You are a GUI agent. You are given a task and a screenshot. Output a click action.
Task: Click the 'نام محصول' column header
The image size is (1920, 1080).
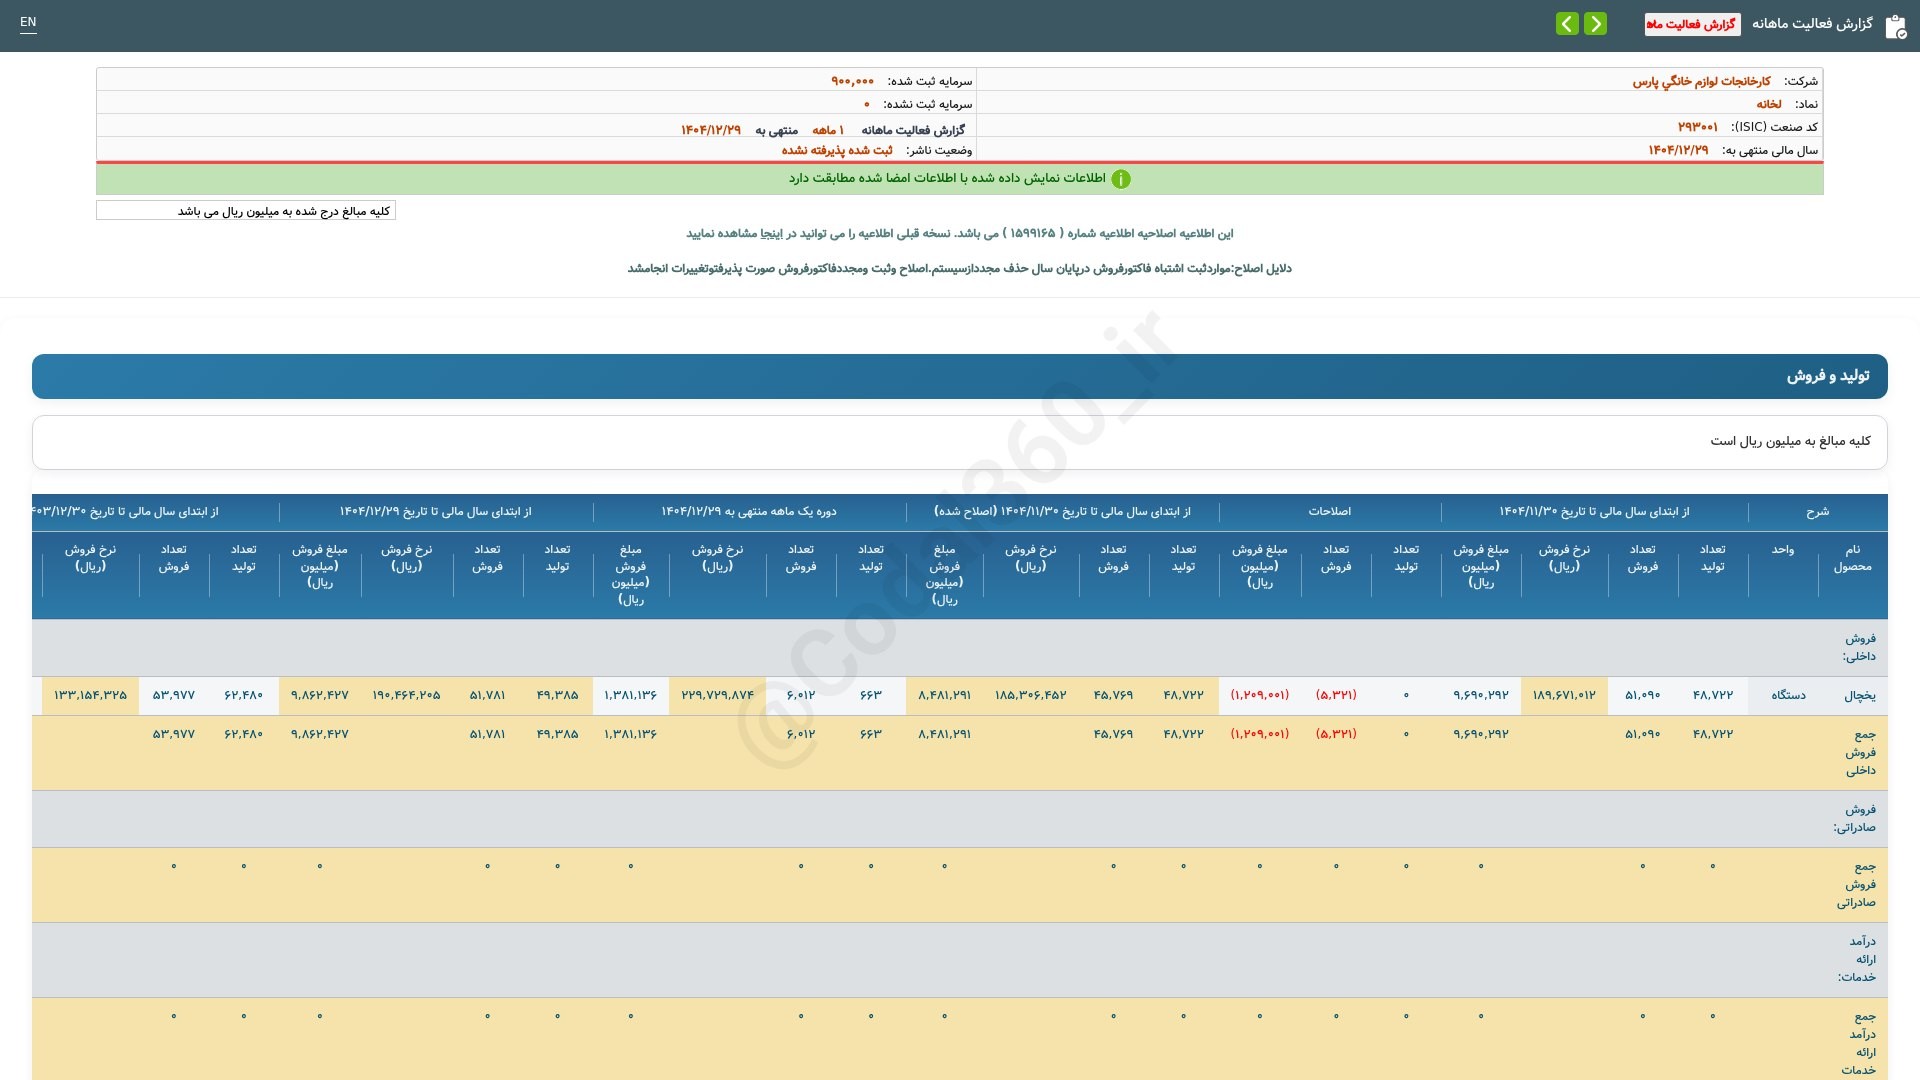(1853, 558)
